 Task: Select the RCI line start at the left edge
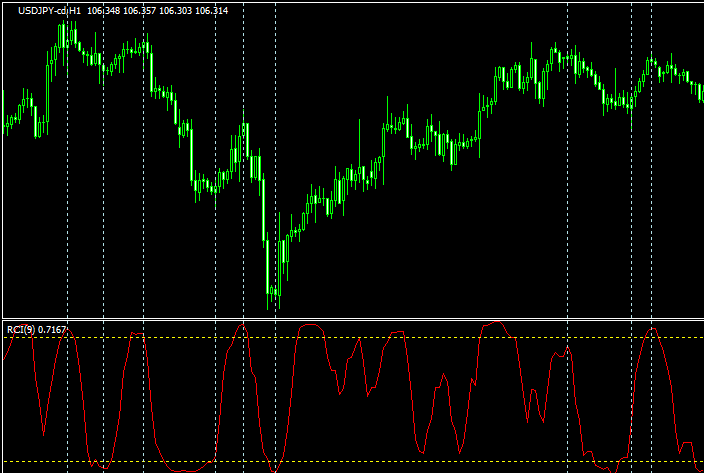[5, 358]
